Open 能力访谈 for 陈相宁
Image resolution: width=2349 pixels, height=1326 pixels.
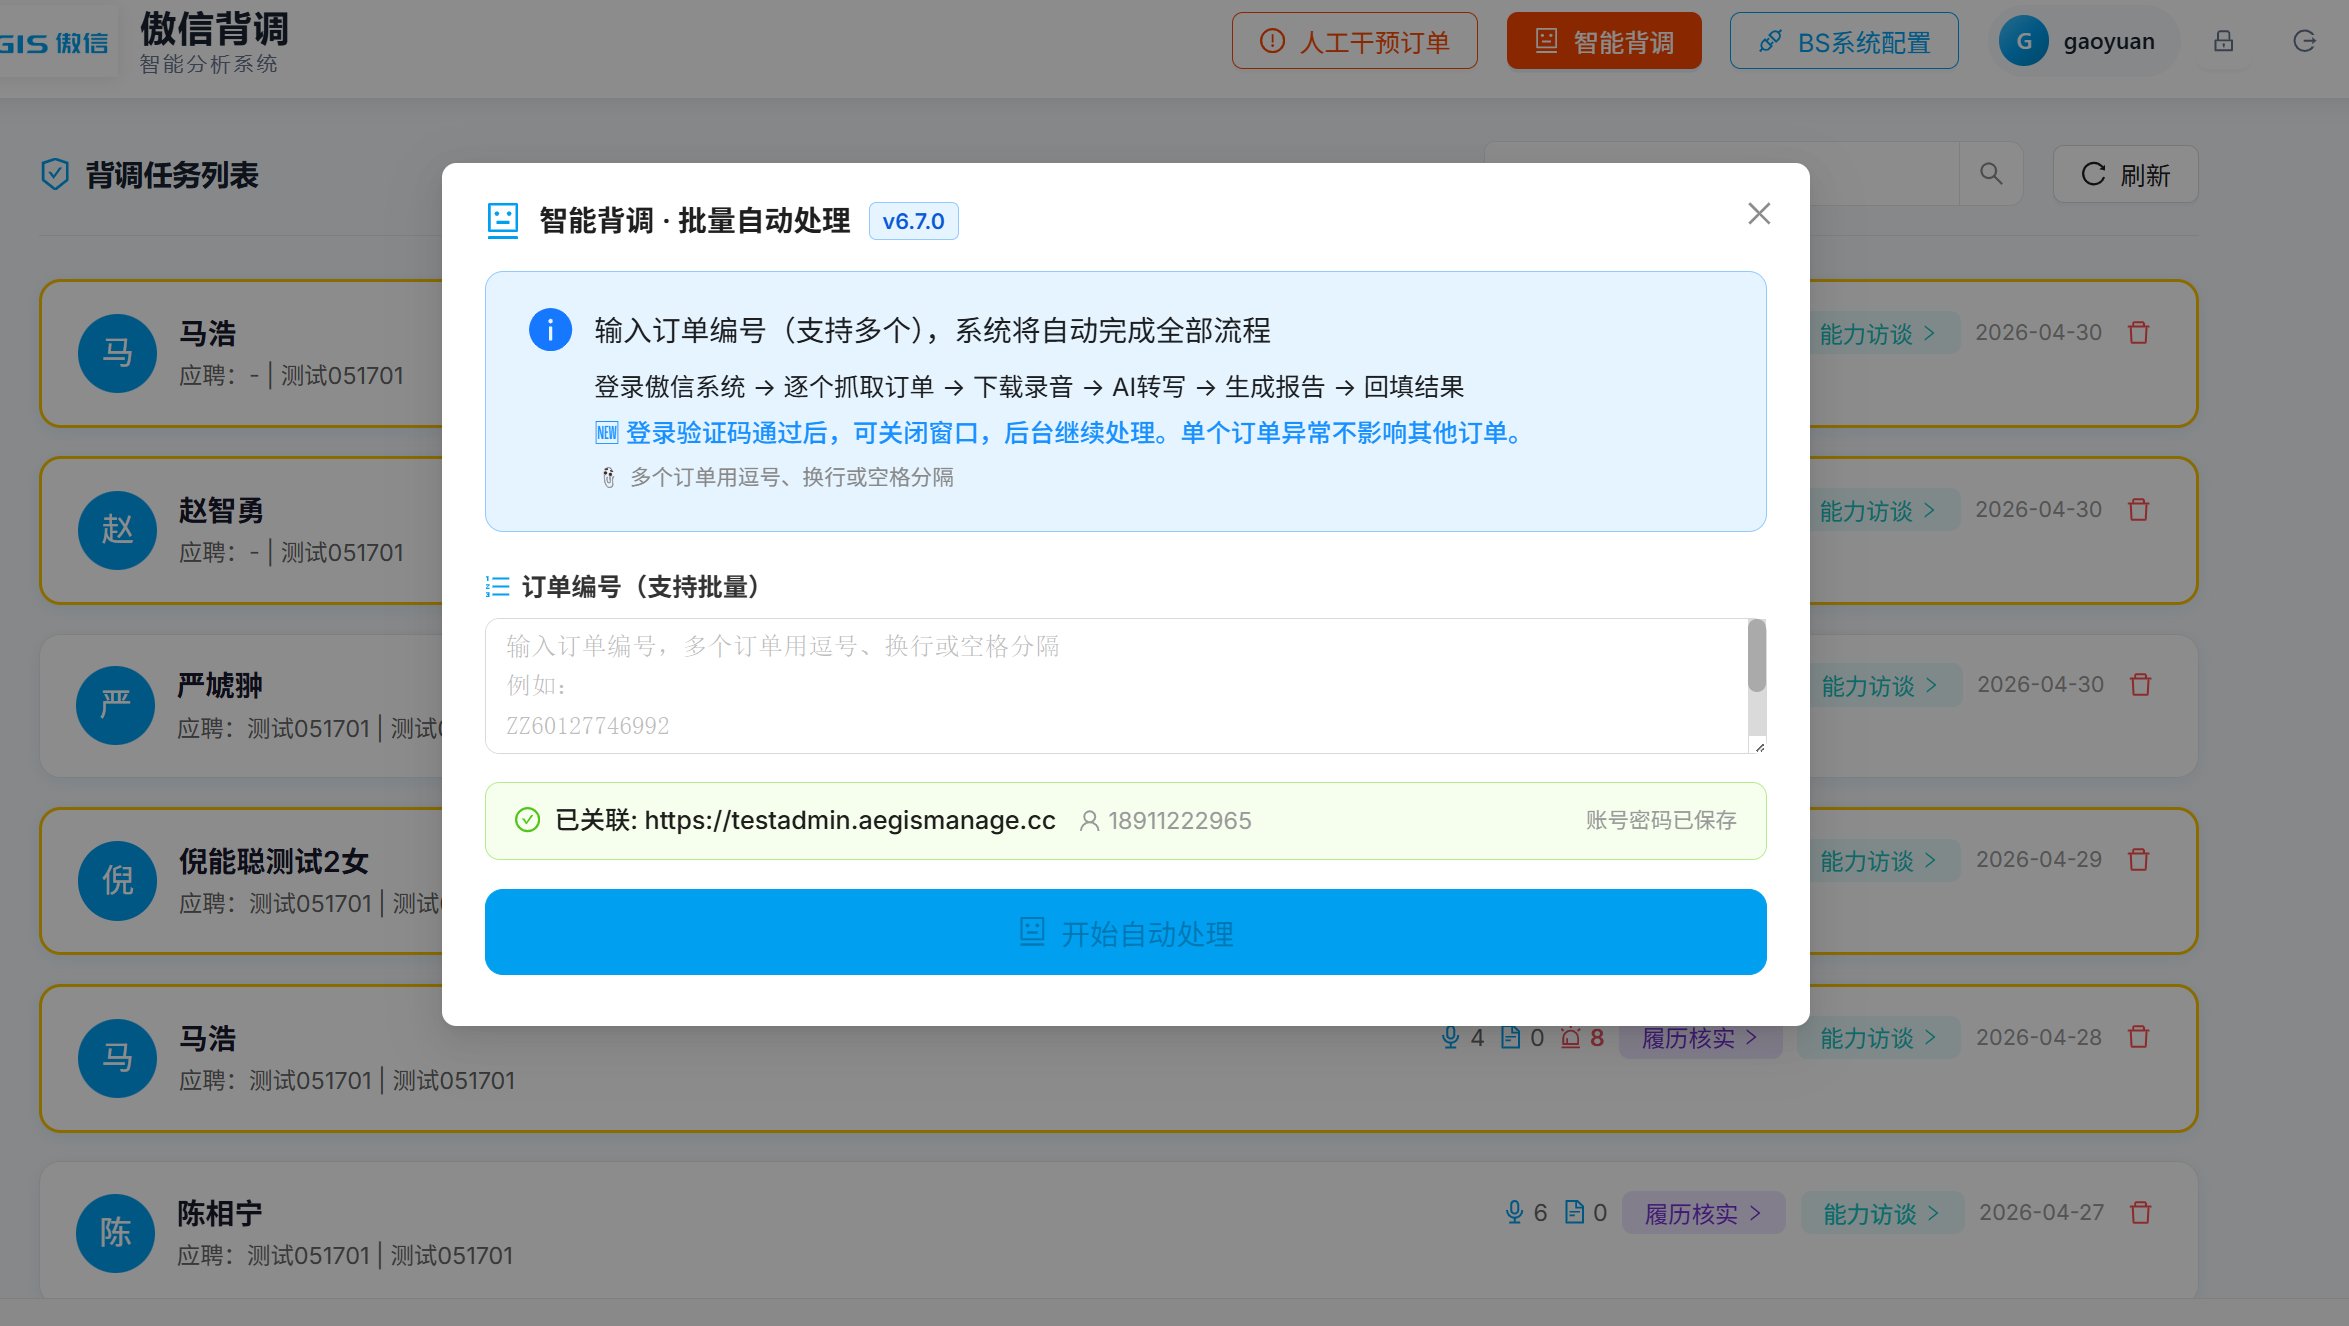[x=1881, y=1213]
